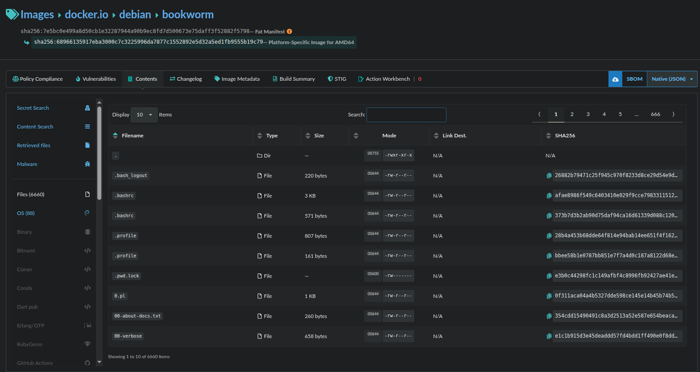Click the .pwd.lock filename
This screenshot has height=372, width=700.
pyautogui.click(x=126, y=276)
